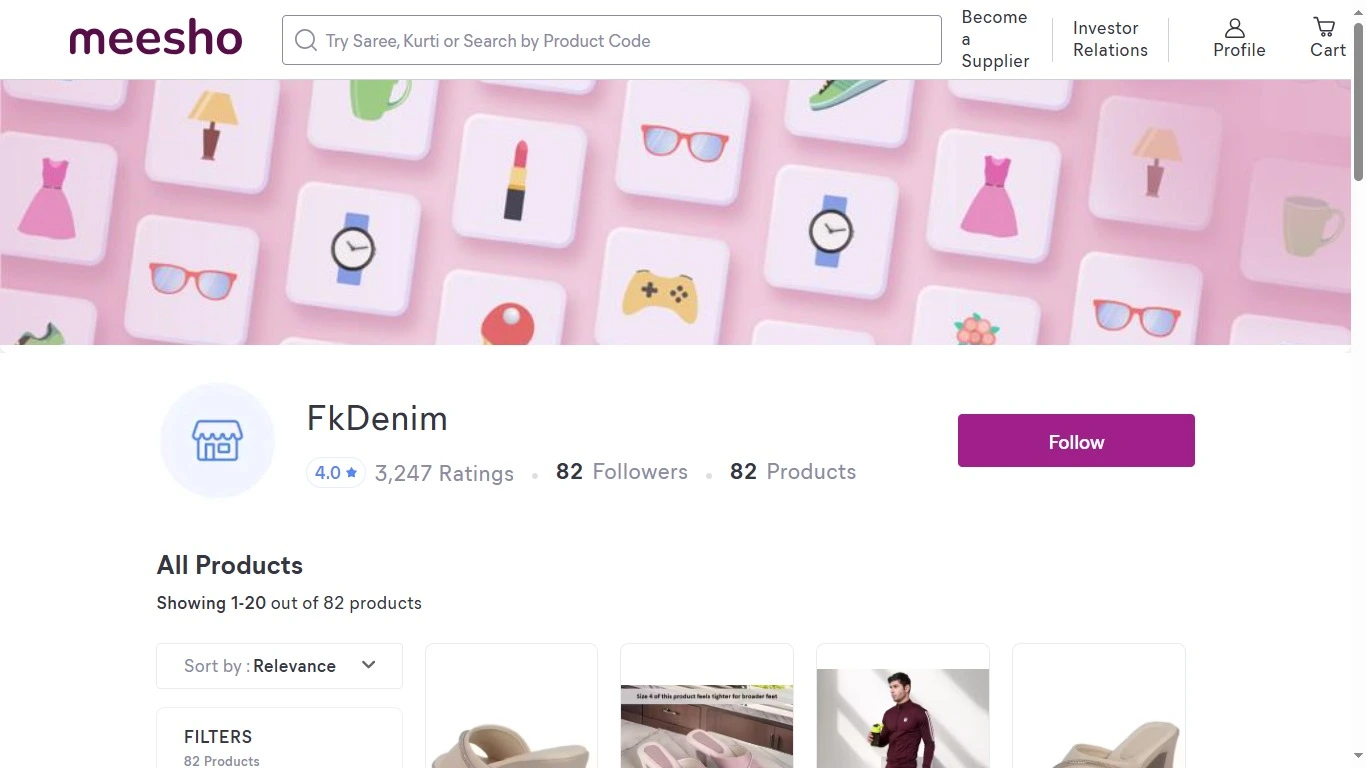
Task: Click the 82 Followers count
Action: [x=622, y=472]
